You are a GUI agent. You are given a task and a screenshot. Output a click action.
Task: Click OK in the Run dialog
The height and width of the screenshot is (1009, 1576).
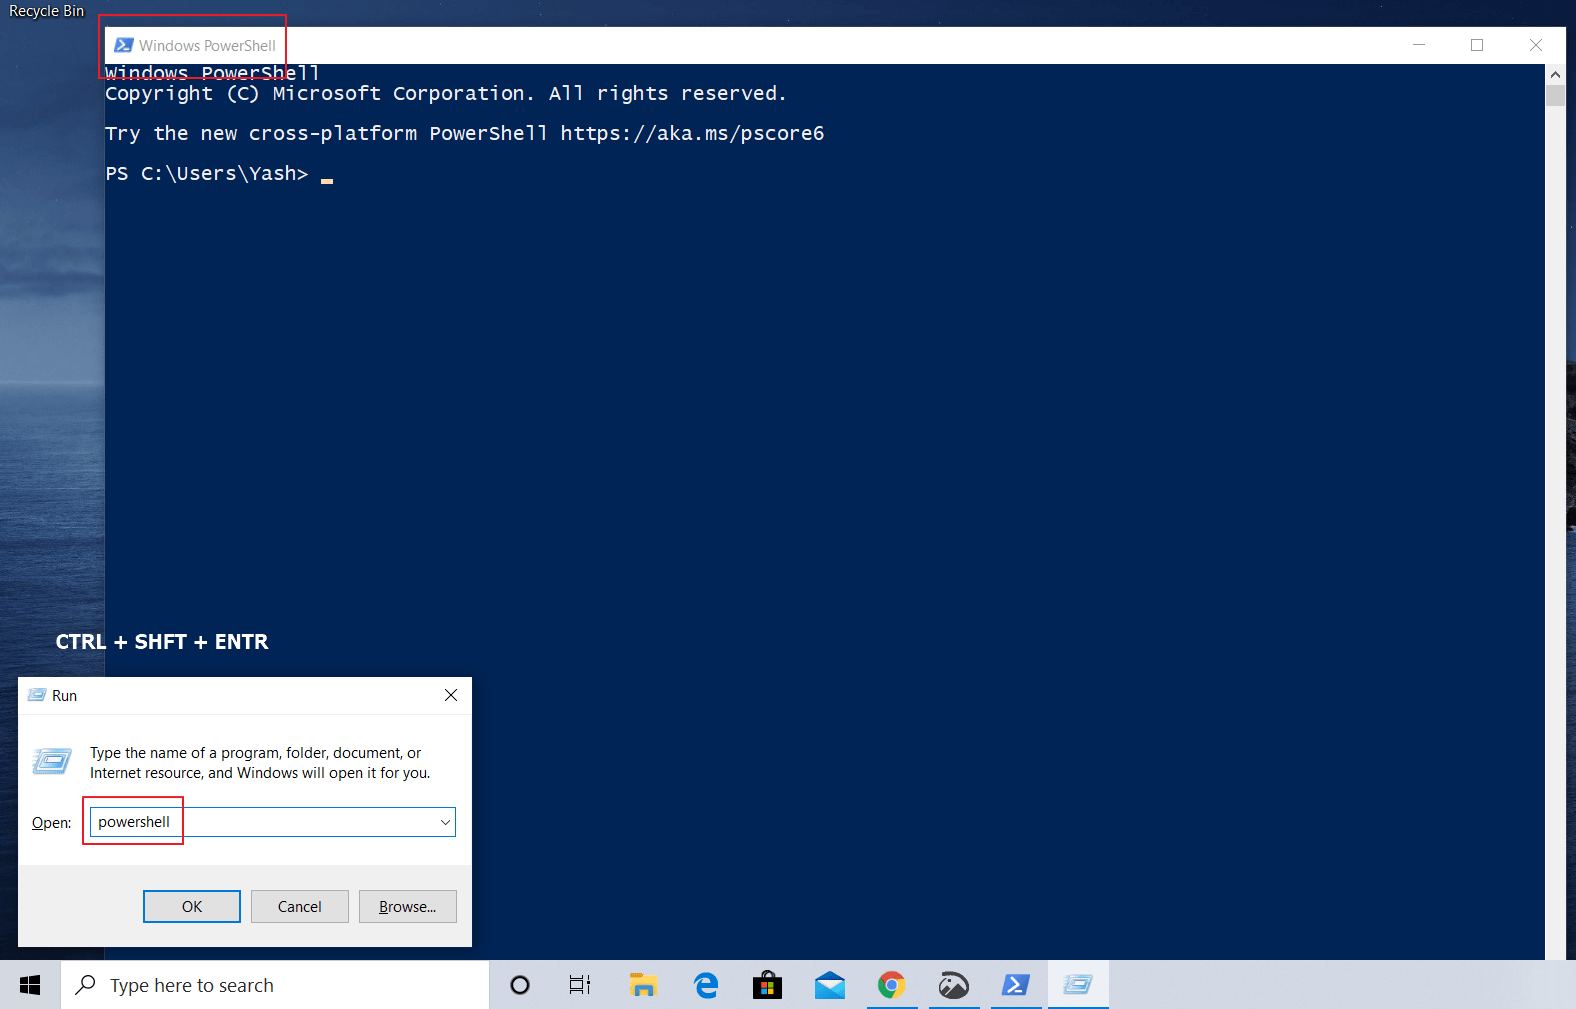coord(192,906)
